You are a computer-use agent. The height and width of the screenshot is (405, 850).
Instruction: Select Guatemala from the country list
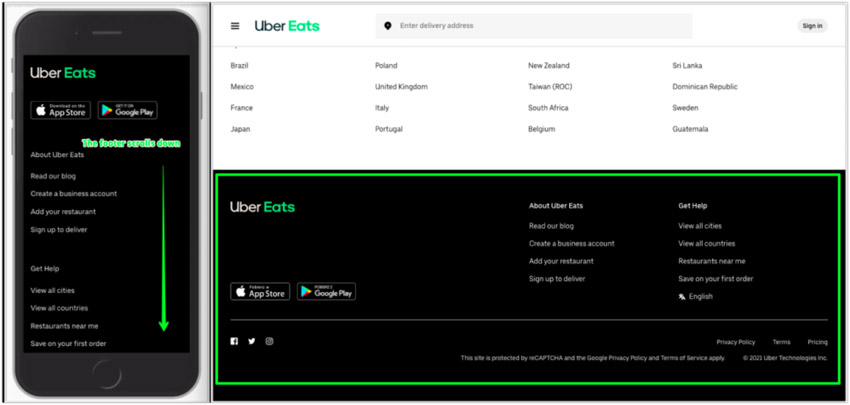[x=690, y=129]
